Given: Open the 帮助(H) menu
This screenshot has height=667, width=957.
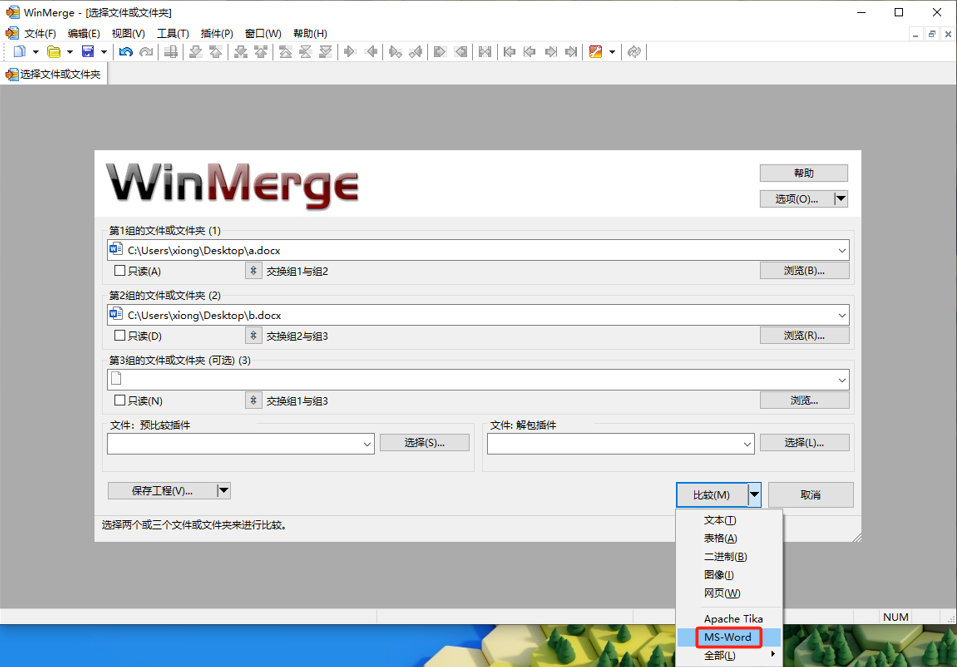Looking at the screenshot, I should coord(310,34).
